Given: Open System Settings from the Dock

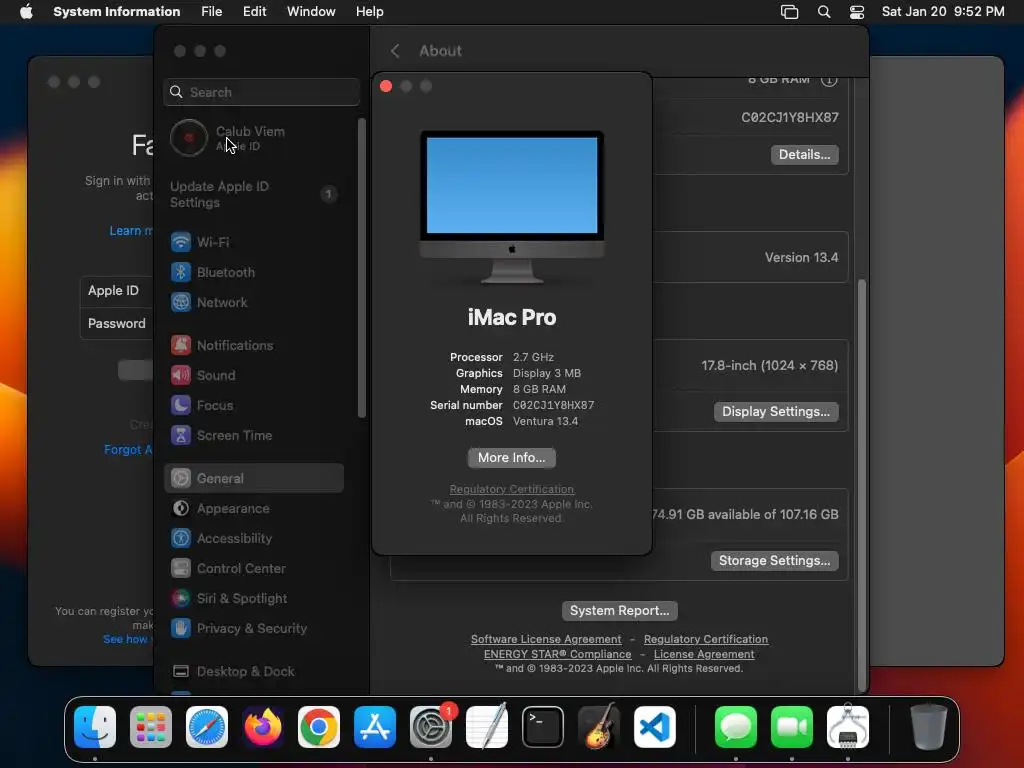Looking at the screenshot, I should coord(431,727).
